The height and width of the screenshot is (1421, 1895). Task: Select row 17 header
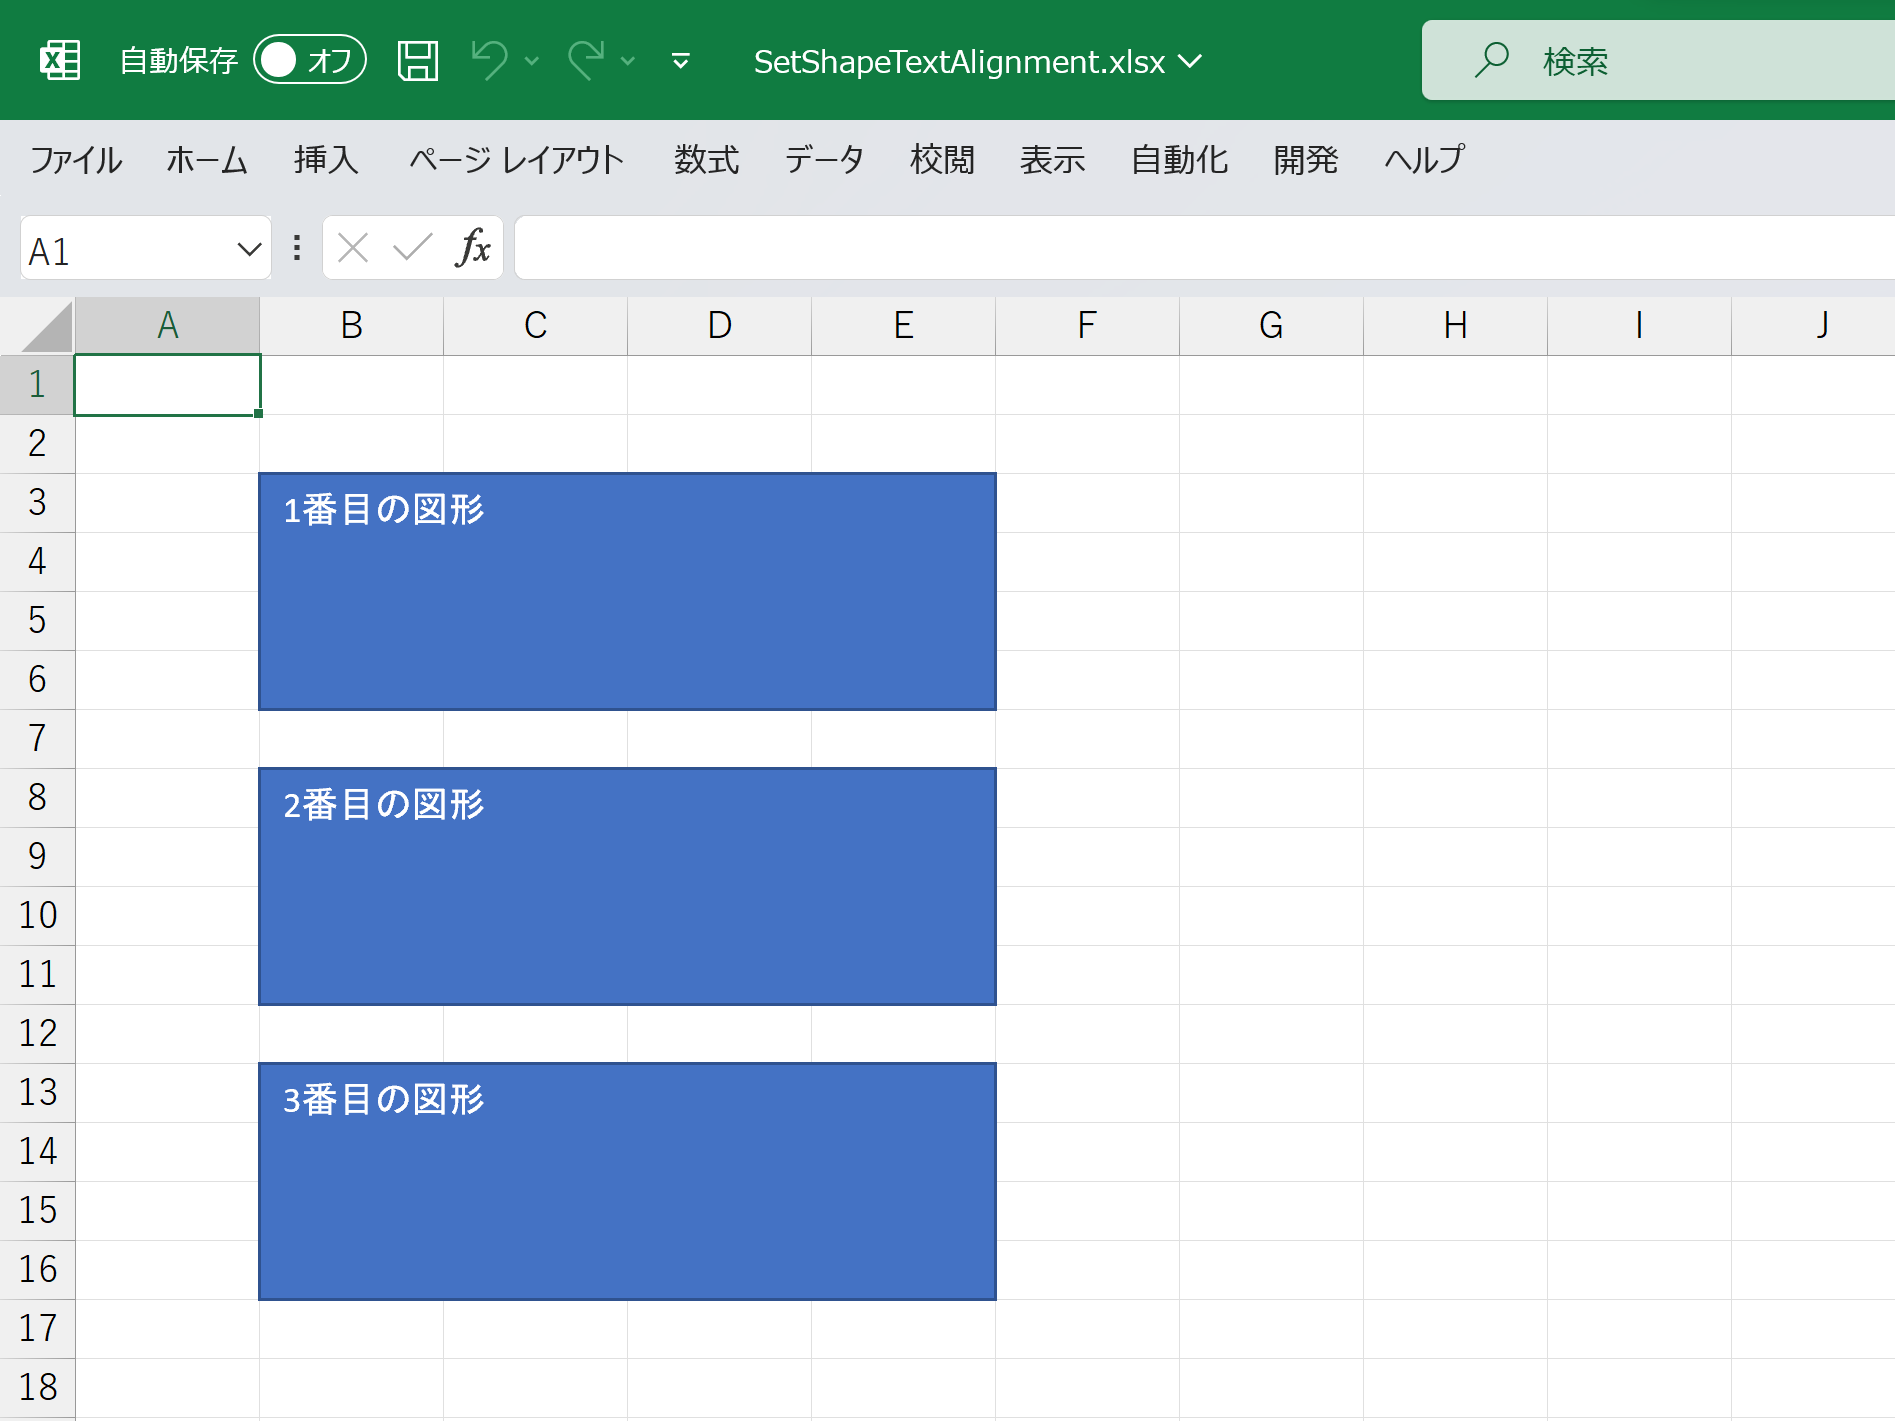click(x=37, y=1329)
